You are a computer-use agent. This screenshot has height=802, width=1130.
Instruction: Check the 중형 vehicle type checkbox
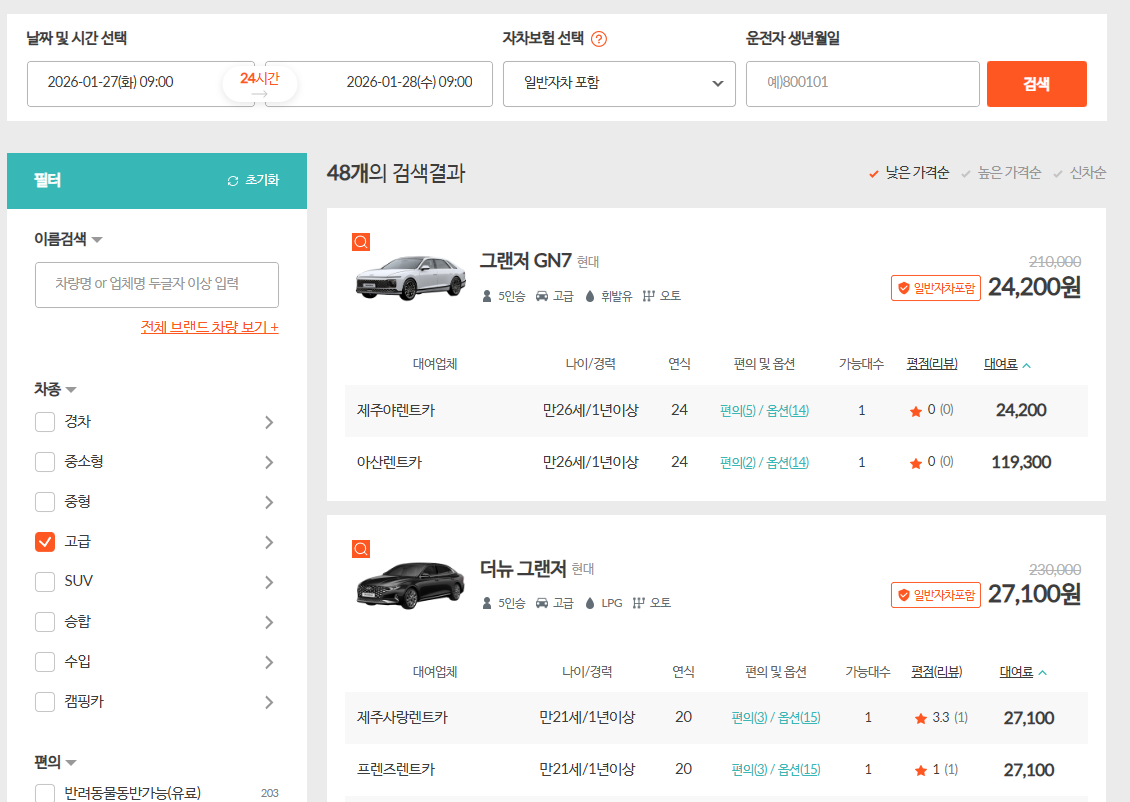click(45, 502)
